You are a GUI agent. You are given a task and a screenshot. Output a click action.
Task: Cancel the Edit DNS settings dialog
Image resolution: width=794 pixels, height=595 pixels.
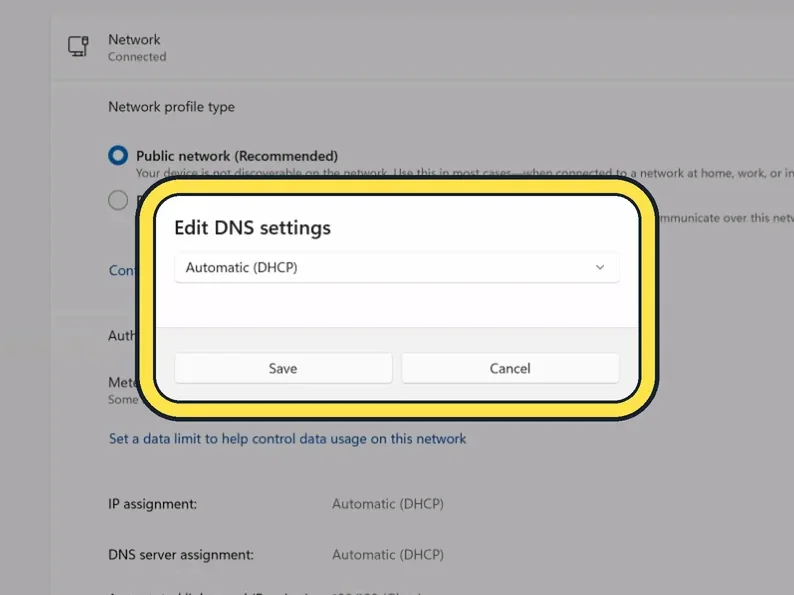[x=510, y=368]
